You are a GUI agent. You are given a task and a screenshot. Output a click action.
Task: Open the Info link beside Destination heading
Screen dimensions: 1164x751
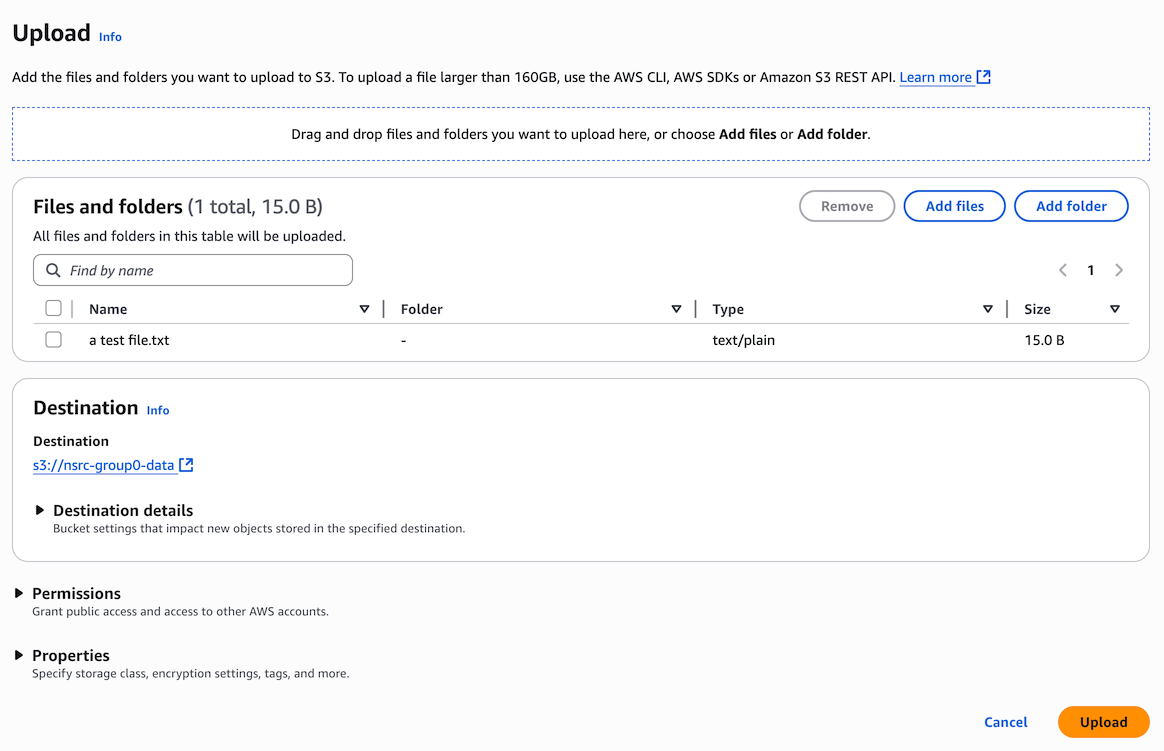pos(158,410)
